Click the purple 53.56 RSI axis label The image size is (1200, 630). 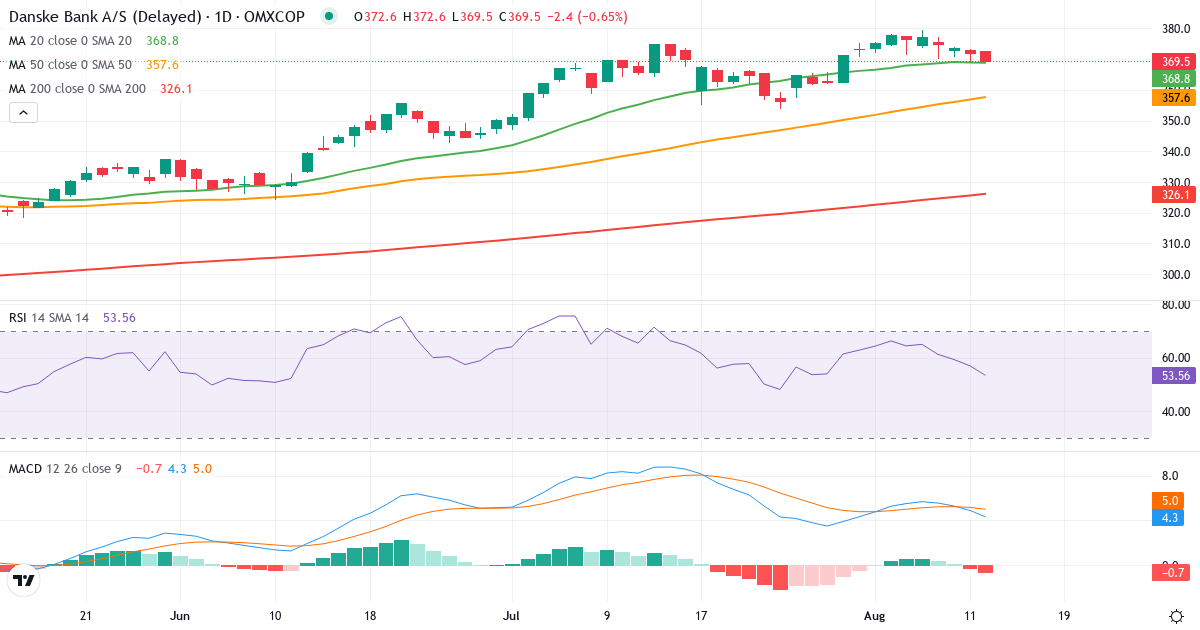pos(1175,375)
